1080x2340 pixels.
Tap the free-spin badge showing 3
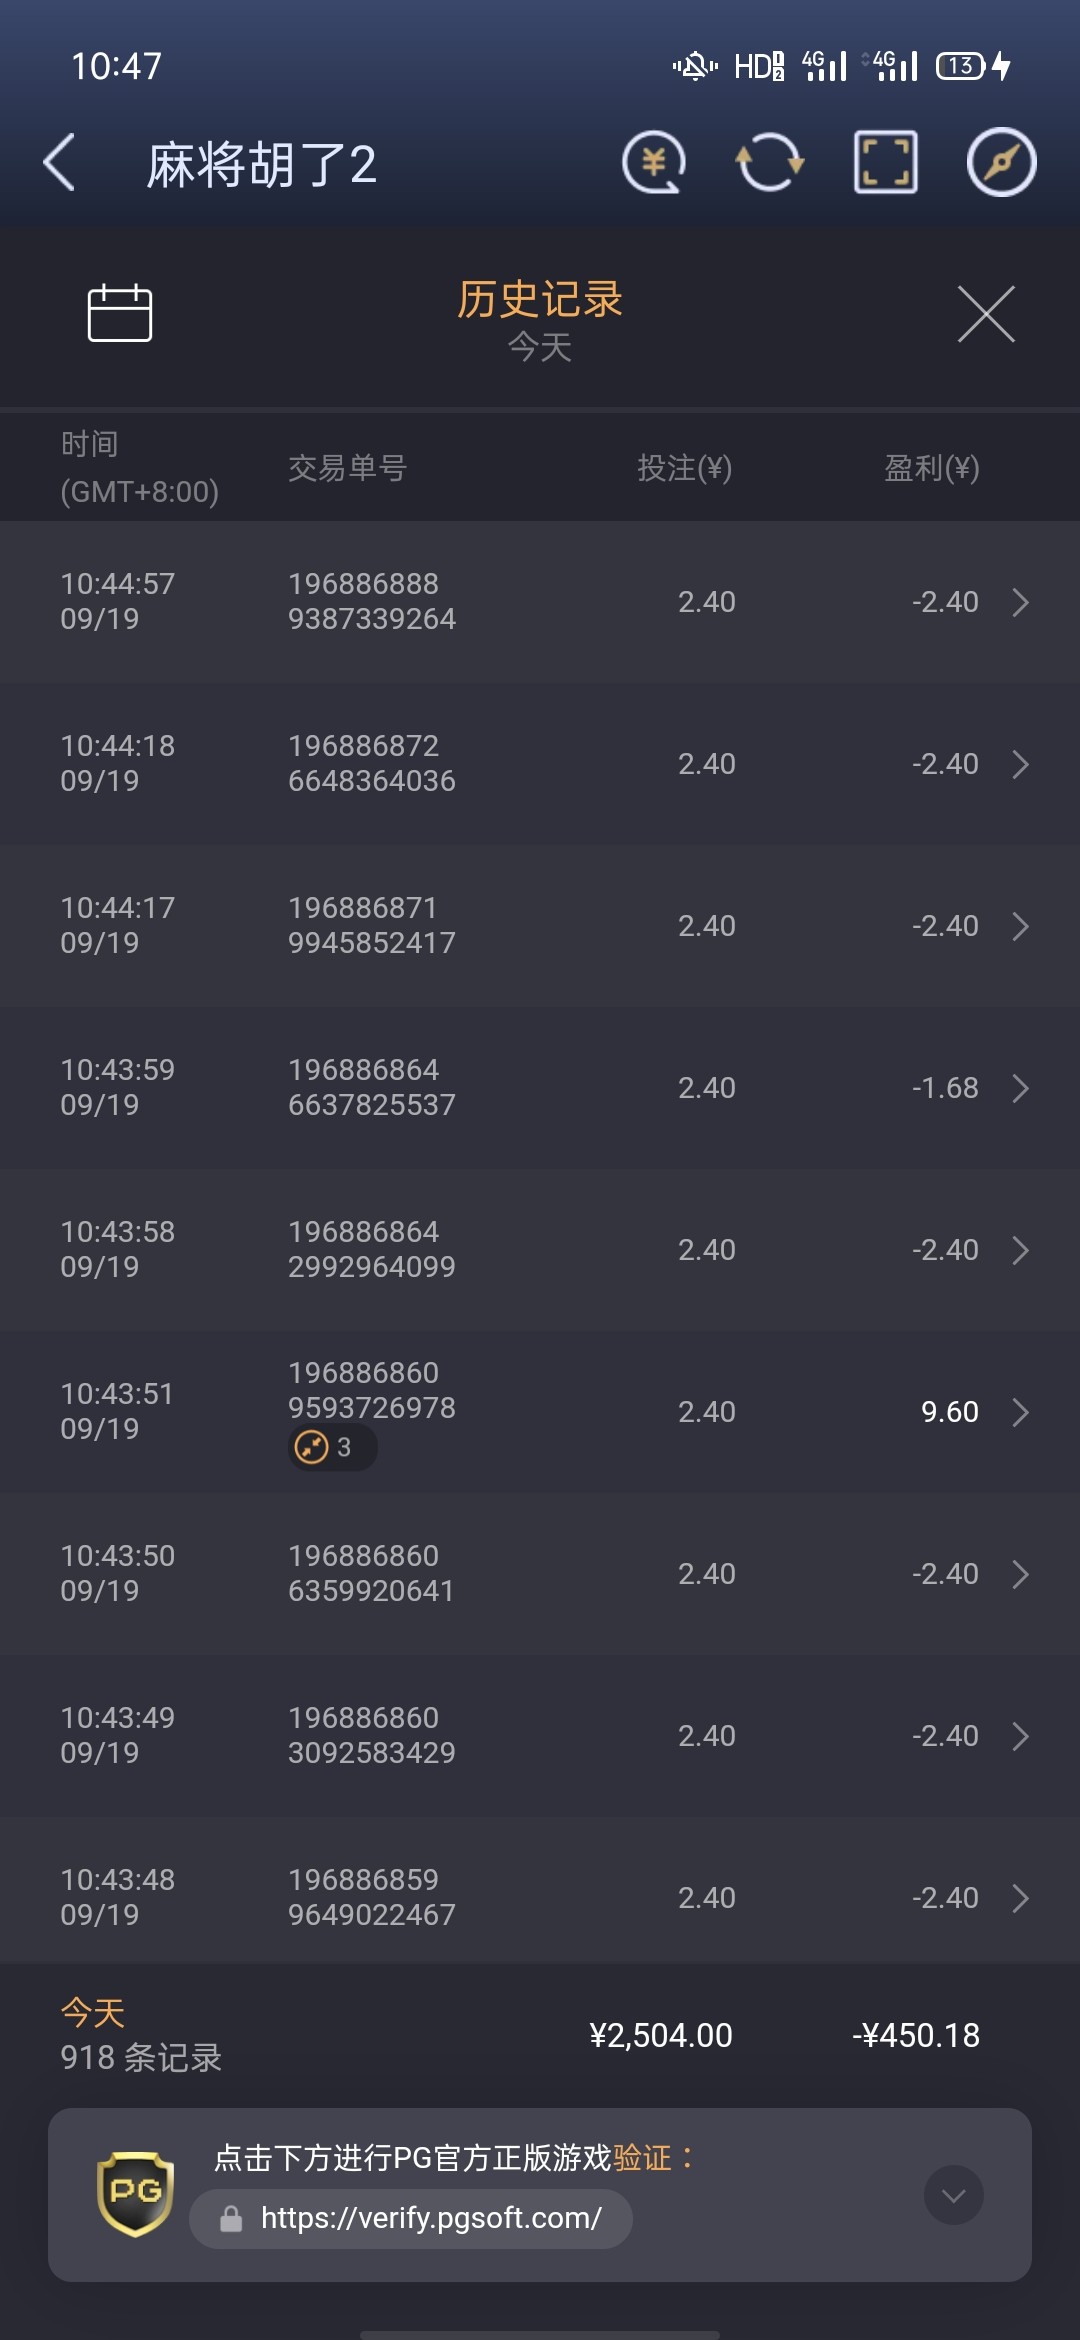[x=332, y=1447]
